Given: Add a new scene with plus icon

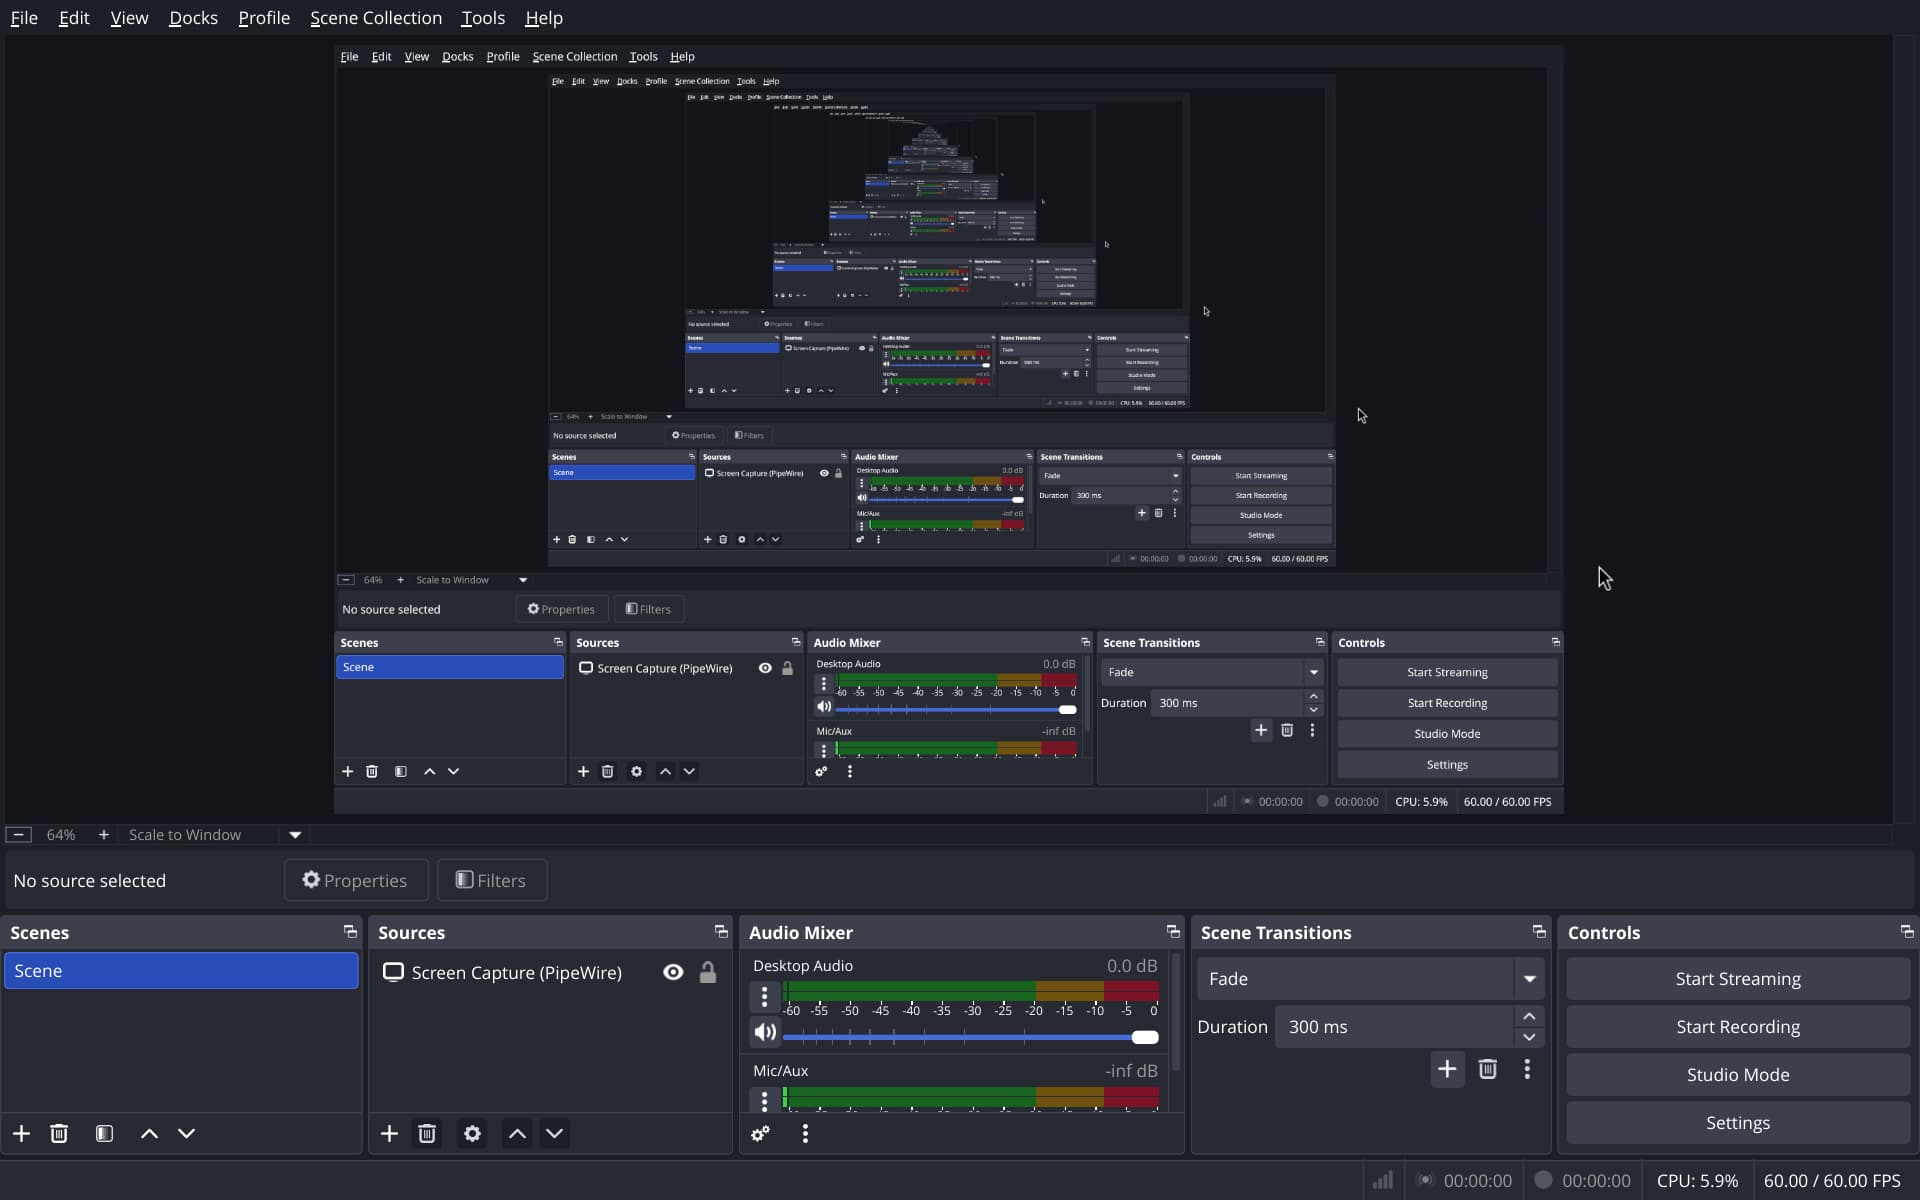Looking at the screenshot, I should [21, 1133].
